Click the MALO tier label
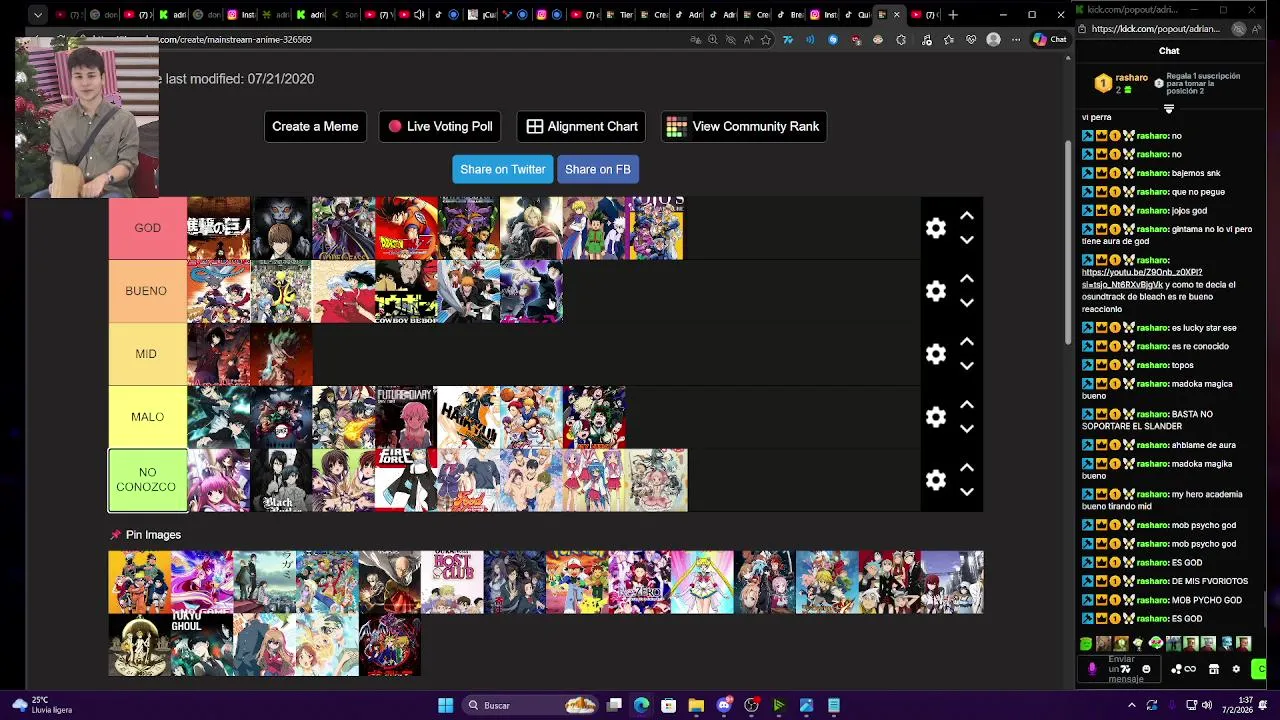 (147, 417)
